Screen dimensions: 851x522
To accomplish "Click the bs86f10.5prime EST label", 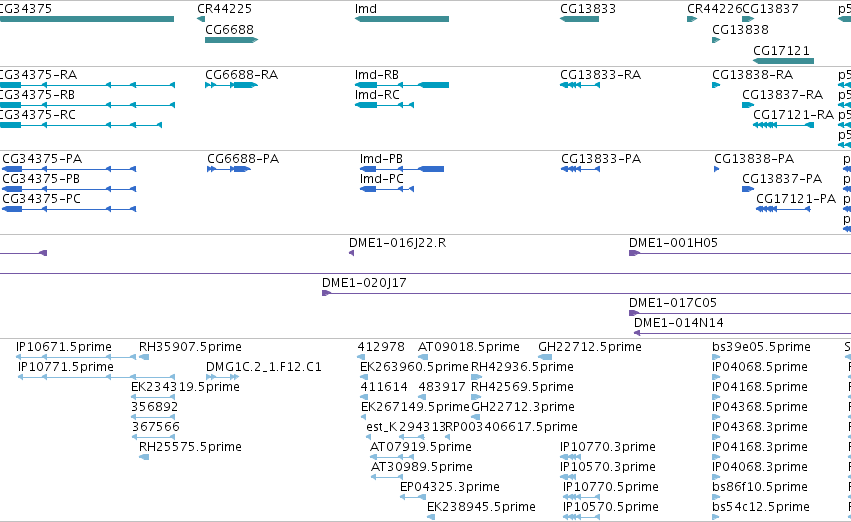I will tap(760, 487).
